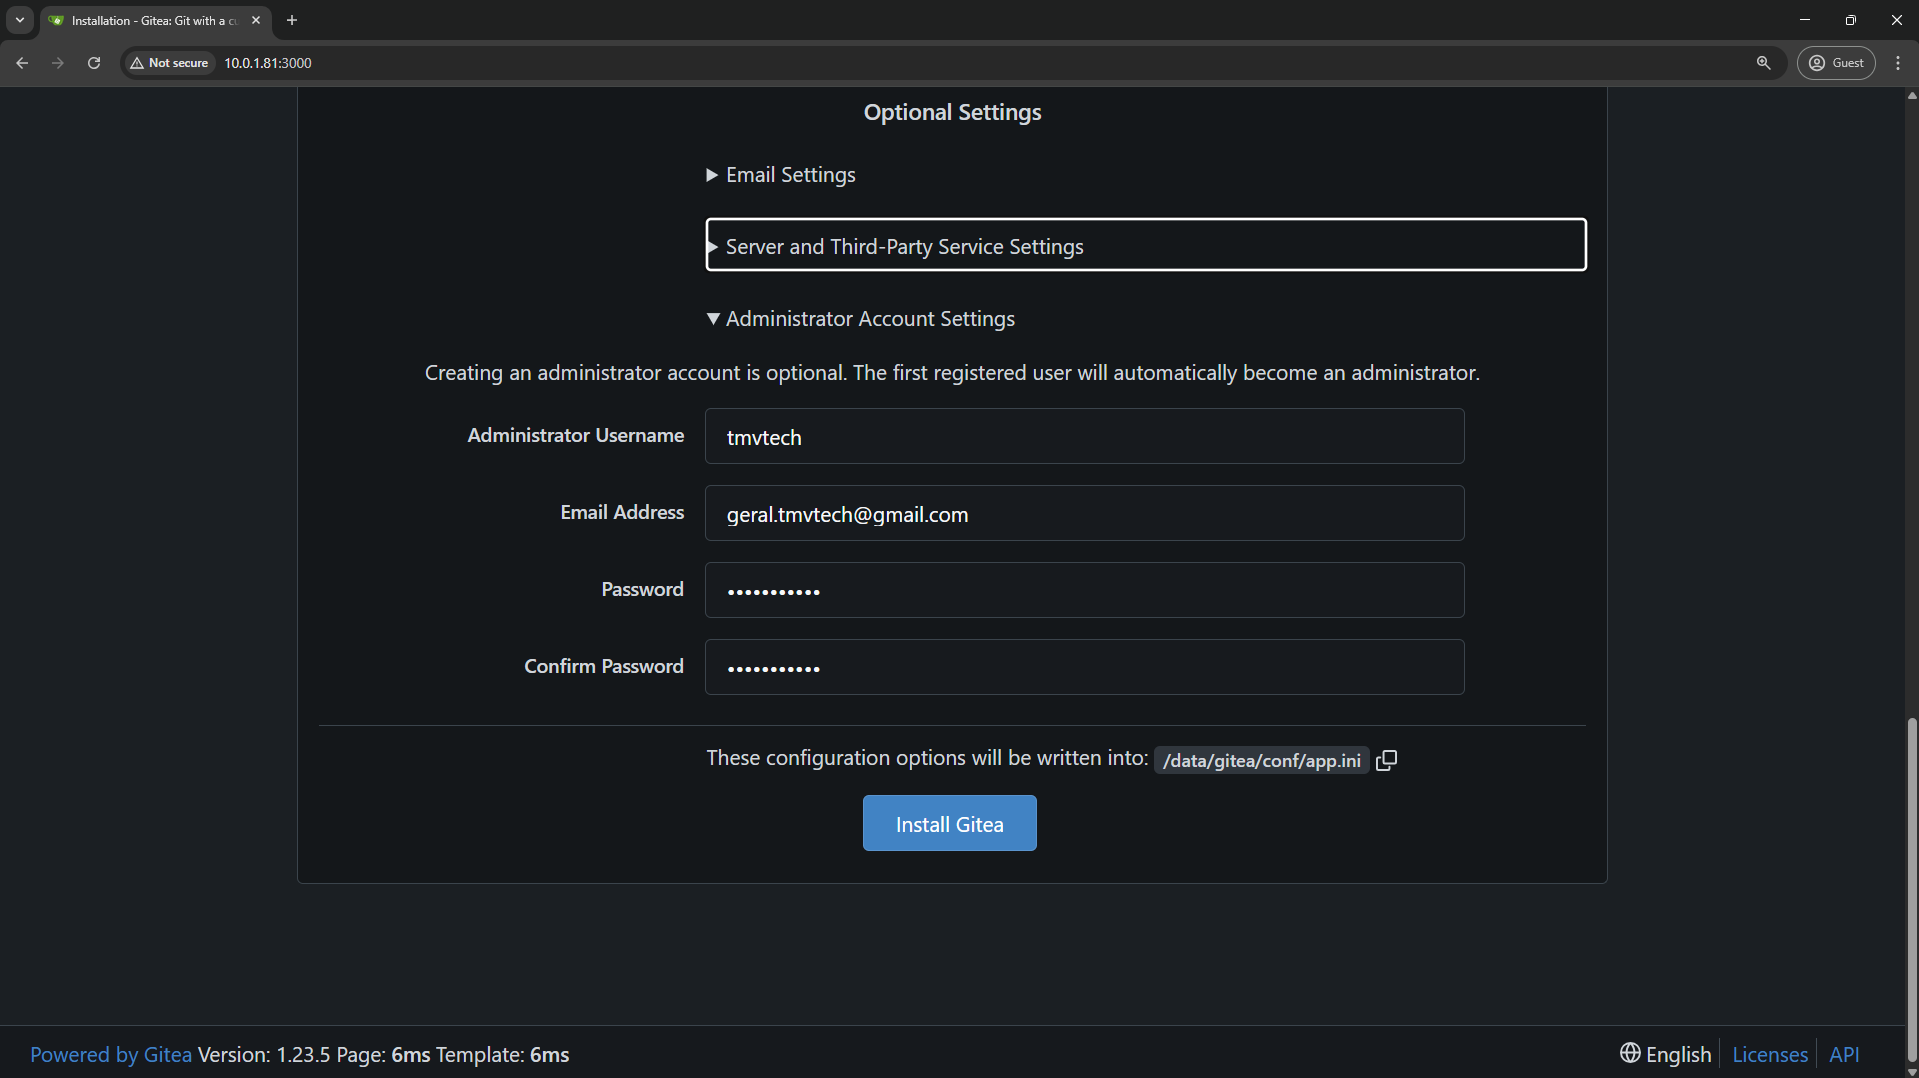Click the Install Gitea button
The width and height of the screenshot is (1919, 1078).
tap(949, 823)
